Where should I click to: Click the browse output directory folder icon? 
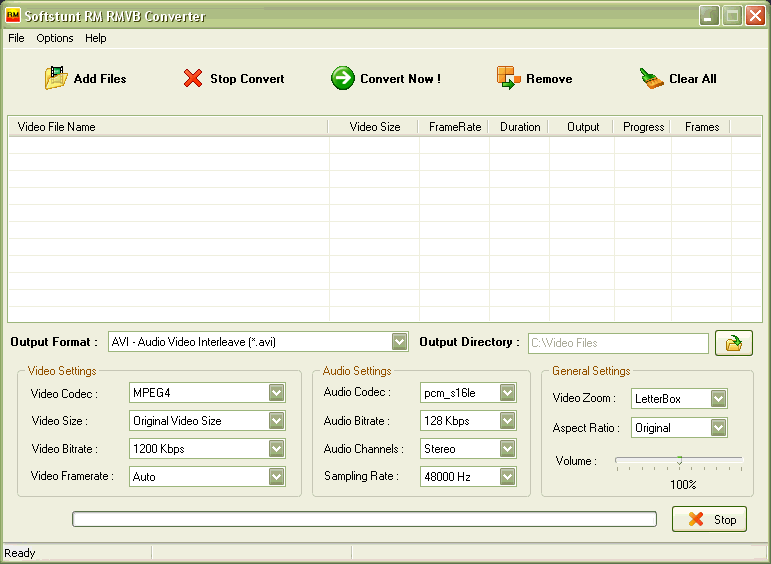[734, 343]
